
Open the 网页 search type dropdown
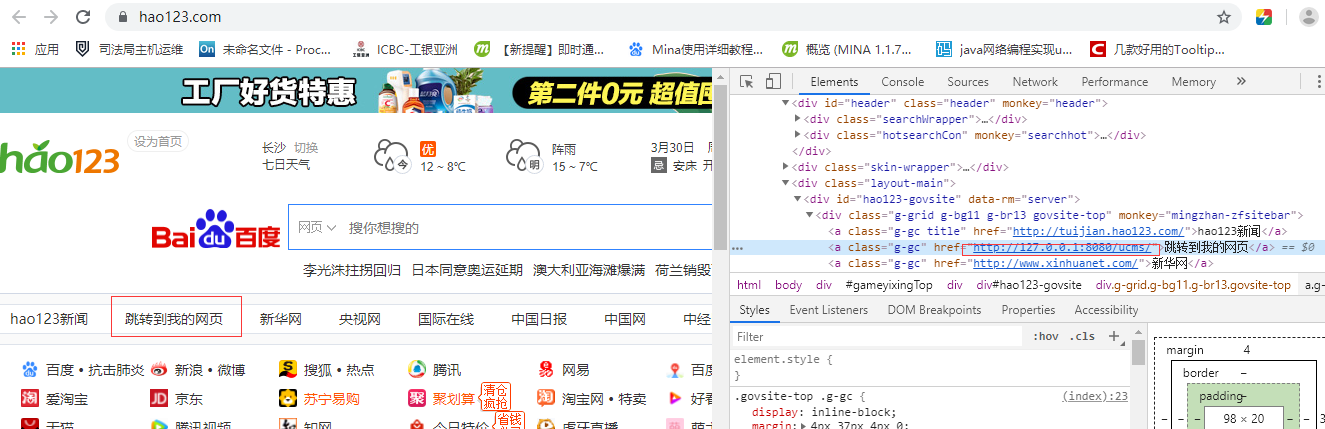click(317, 228)
